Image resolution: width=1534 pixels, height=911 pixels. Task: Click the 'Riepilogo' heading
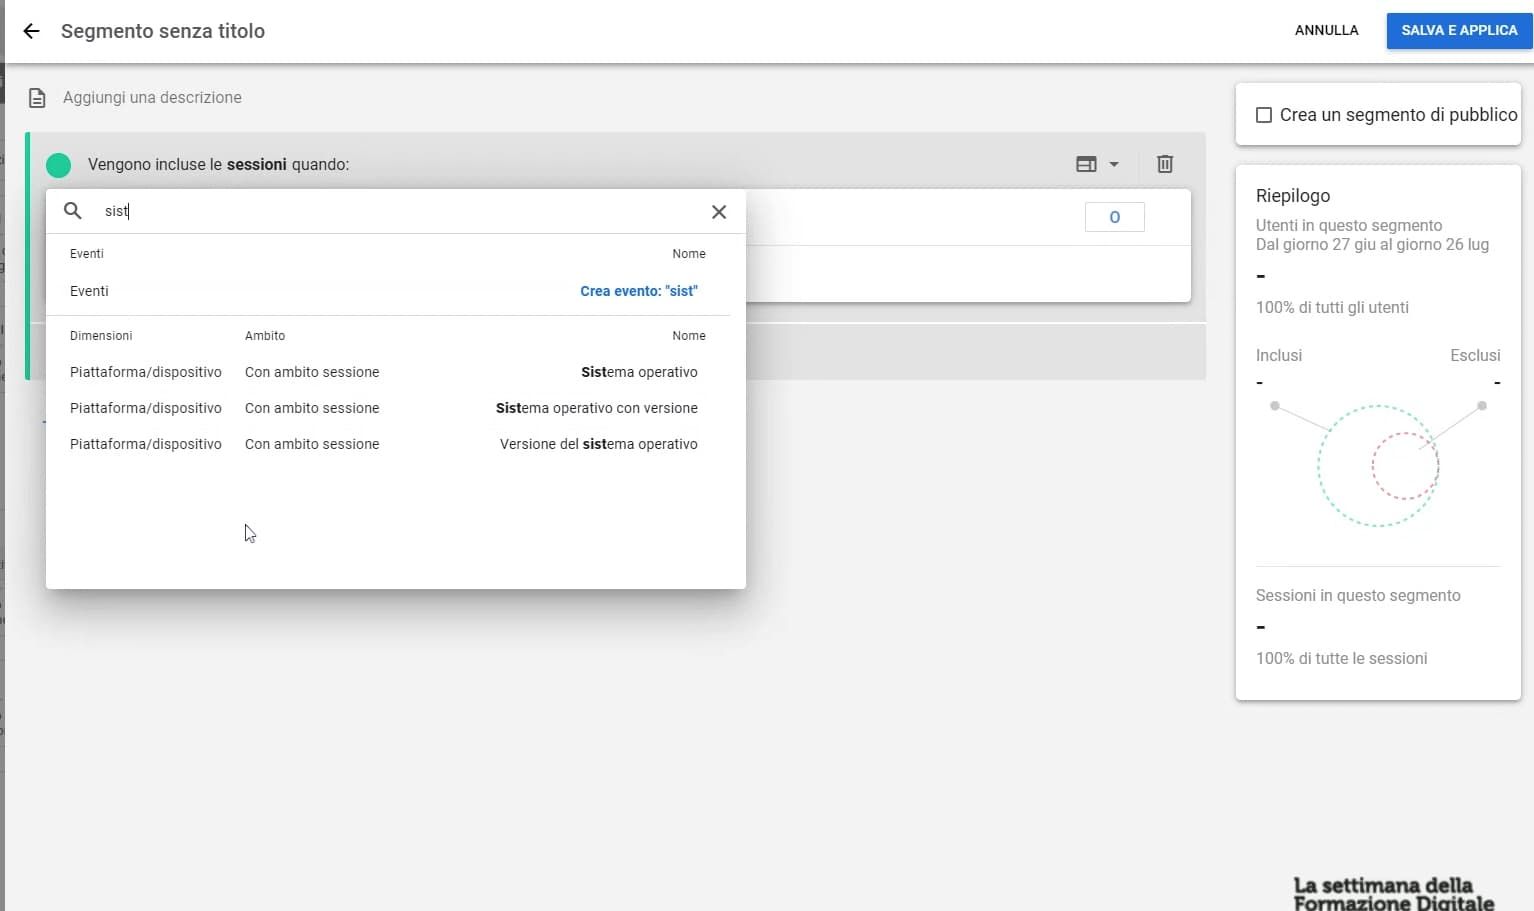pyautogui.click(x=1293, y=196)
